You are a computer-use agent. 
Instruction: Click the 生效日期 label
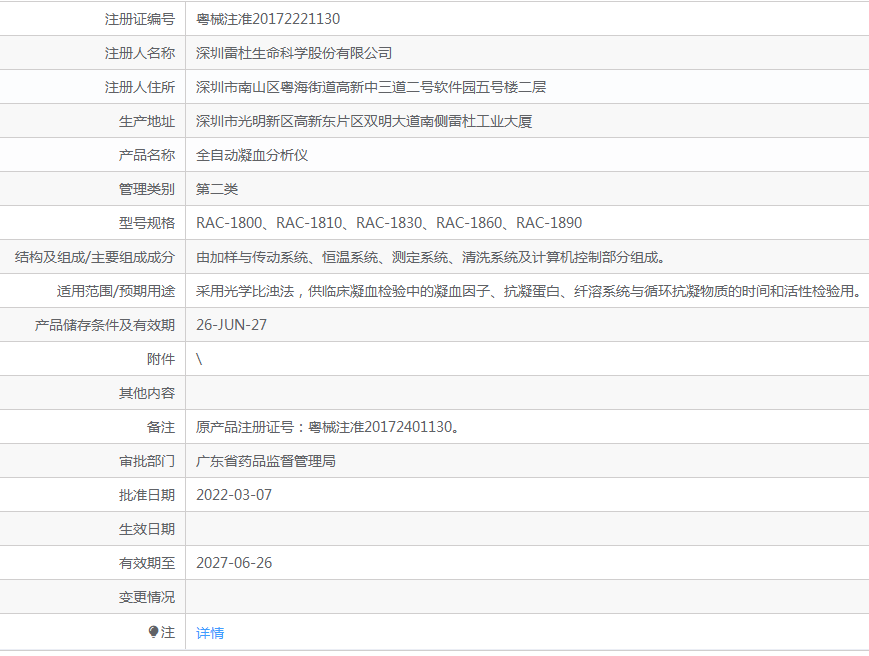point(147,529)
